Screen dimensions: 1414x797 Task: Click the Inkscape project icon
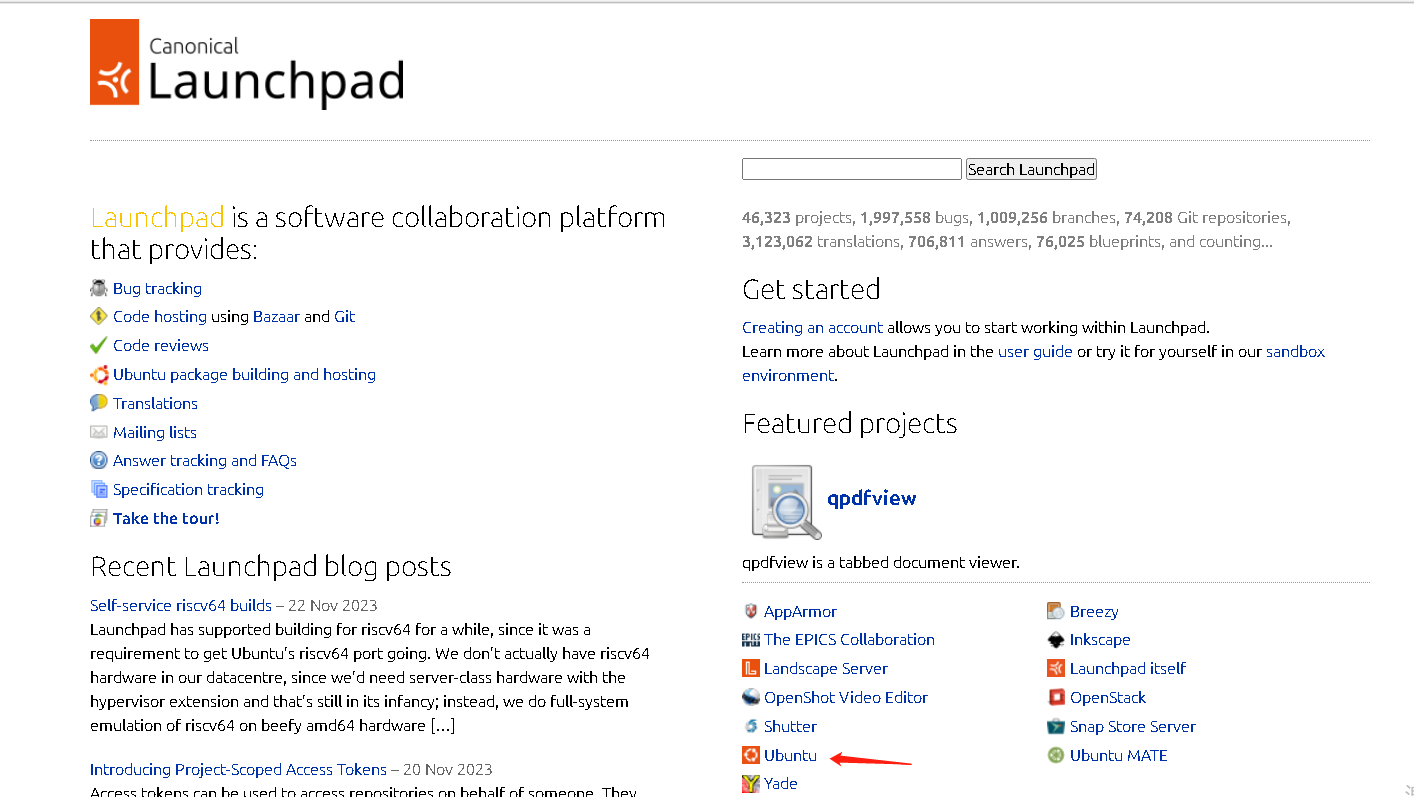(1055, 640)
